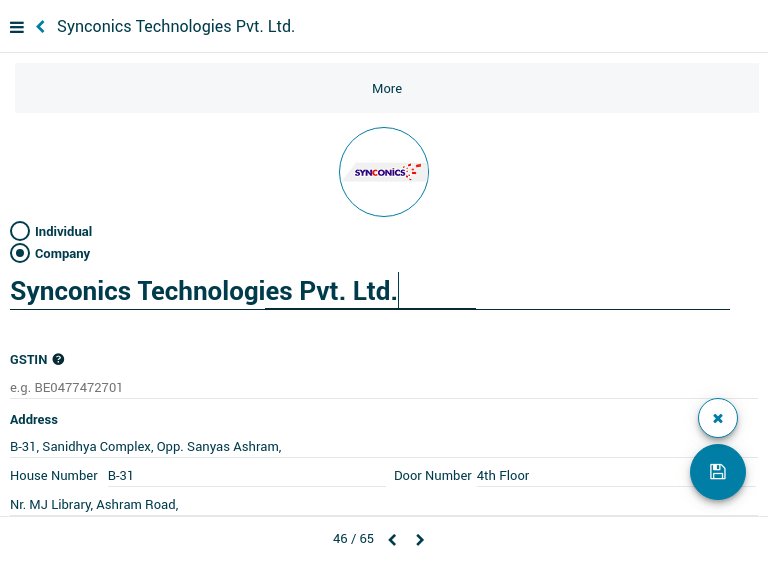Click the 46 / 65 pager counter
The height and width of the screenshot is (568, 768).
click(x=353, y=539)
